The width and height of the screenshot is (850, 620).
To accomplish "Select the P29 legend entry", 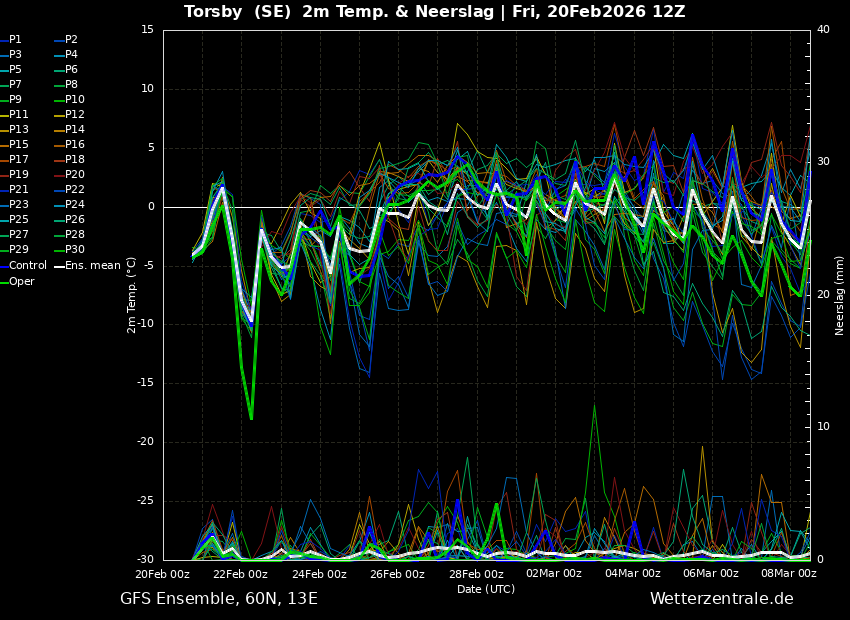I will (x=18, y=250).
